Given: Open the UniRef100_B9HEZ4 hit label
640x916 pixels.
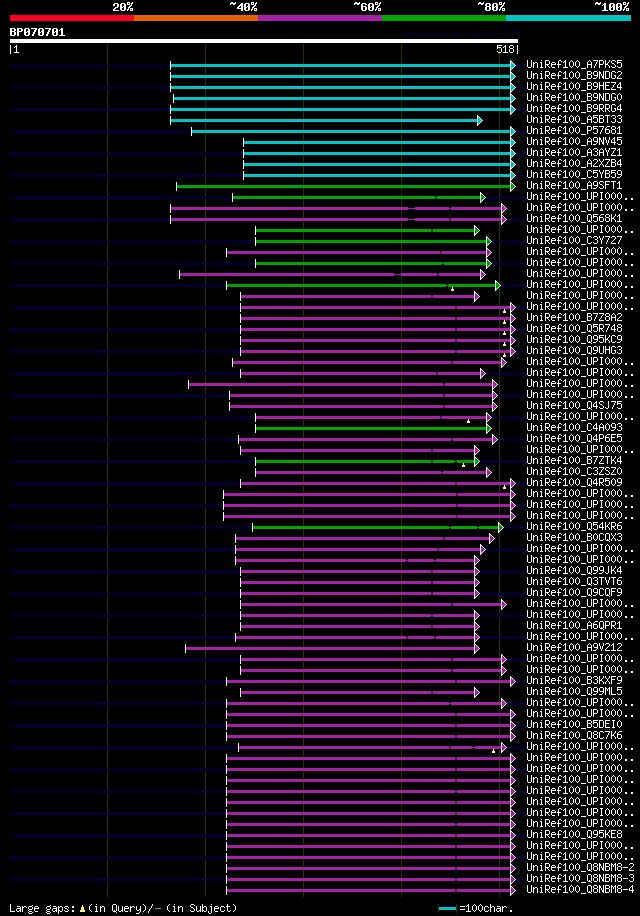Looking at the screenshot, I should [574, 87].
